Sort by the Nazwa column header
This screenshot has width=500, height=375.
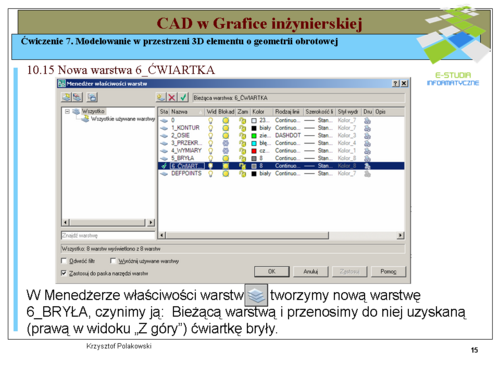tap(187, 112)
